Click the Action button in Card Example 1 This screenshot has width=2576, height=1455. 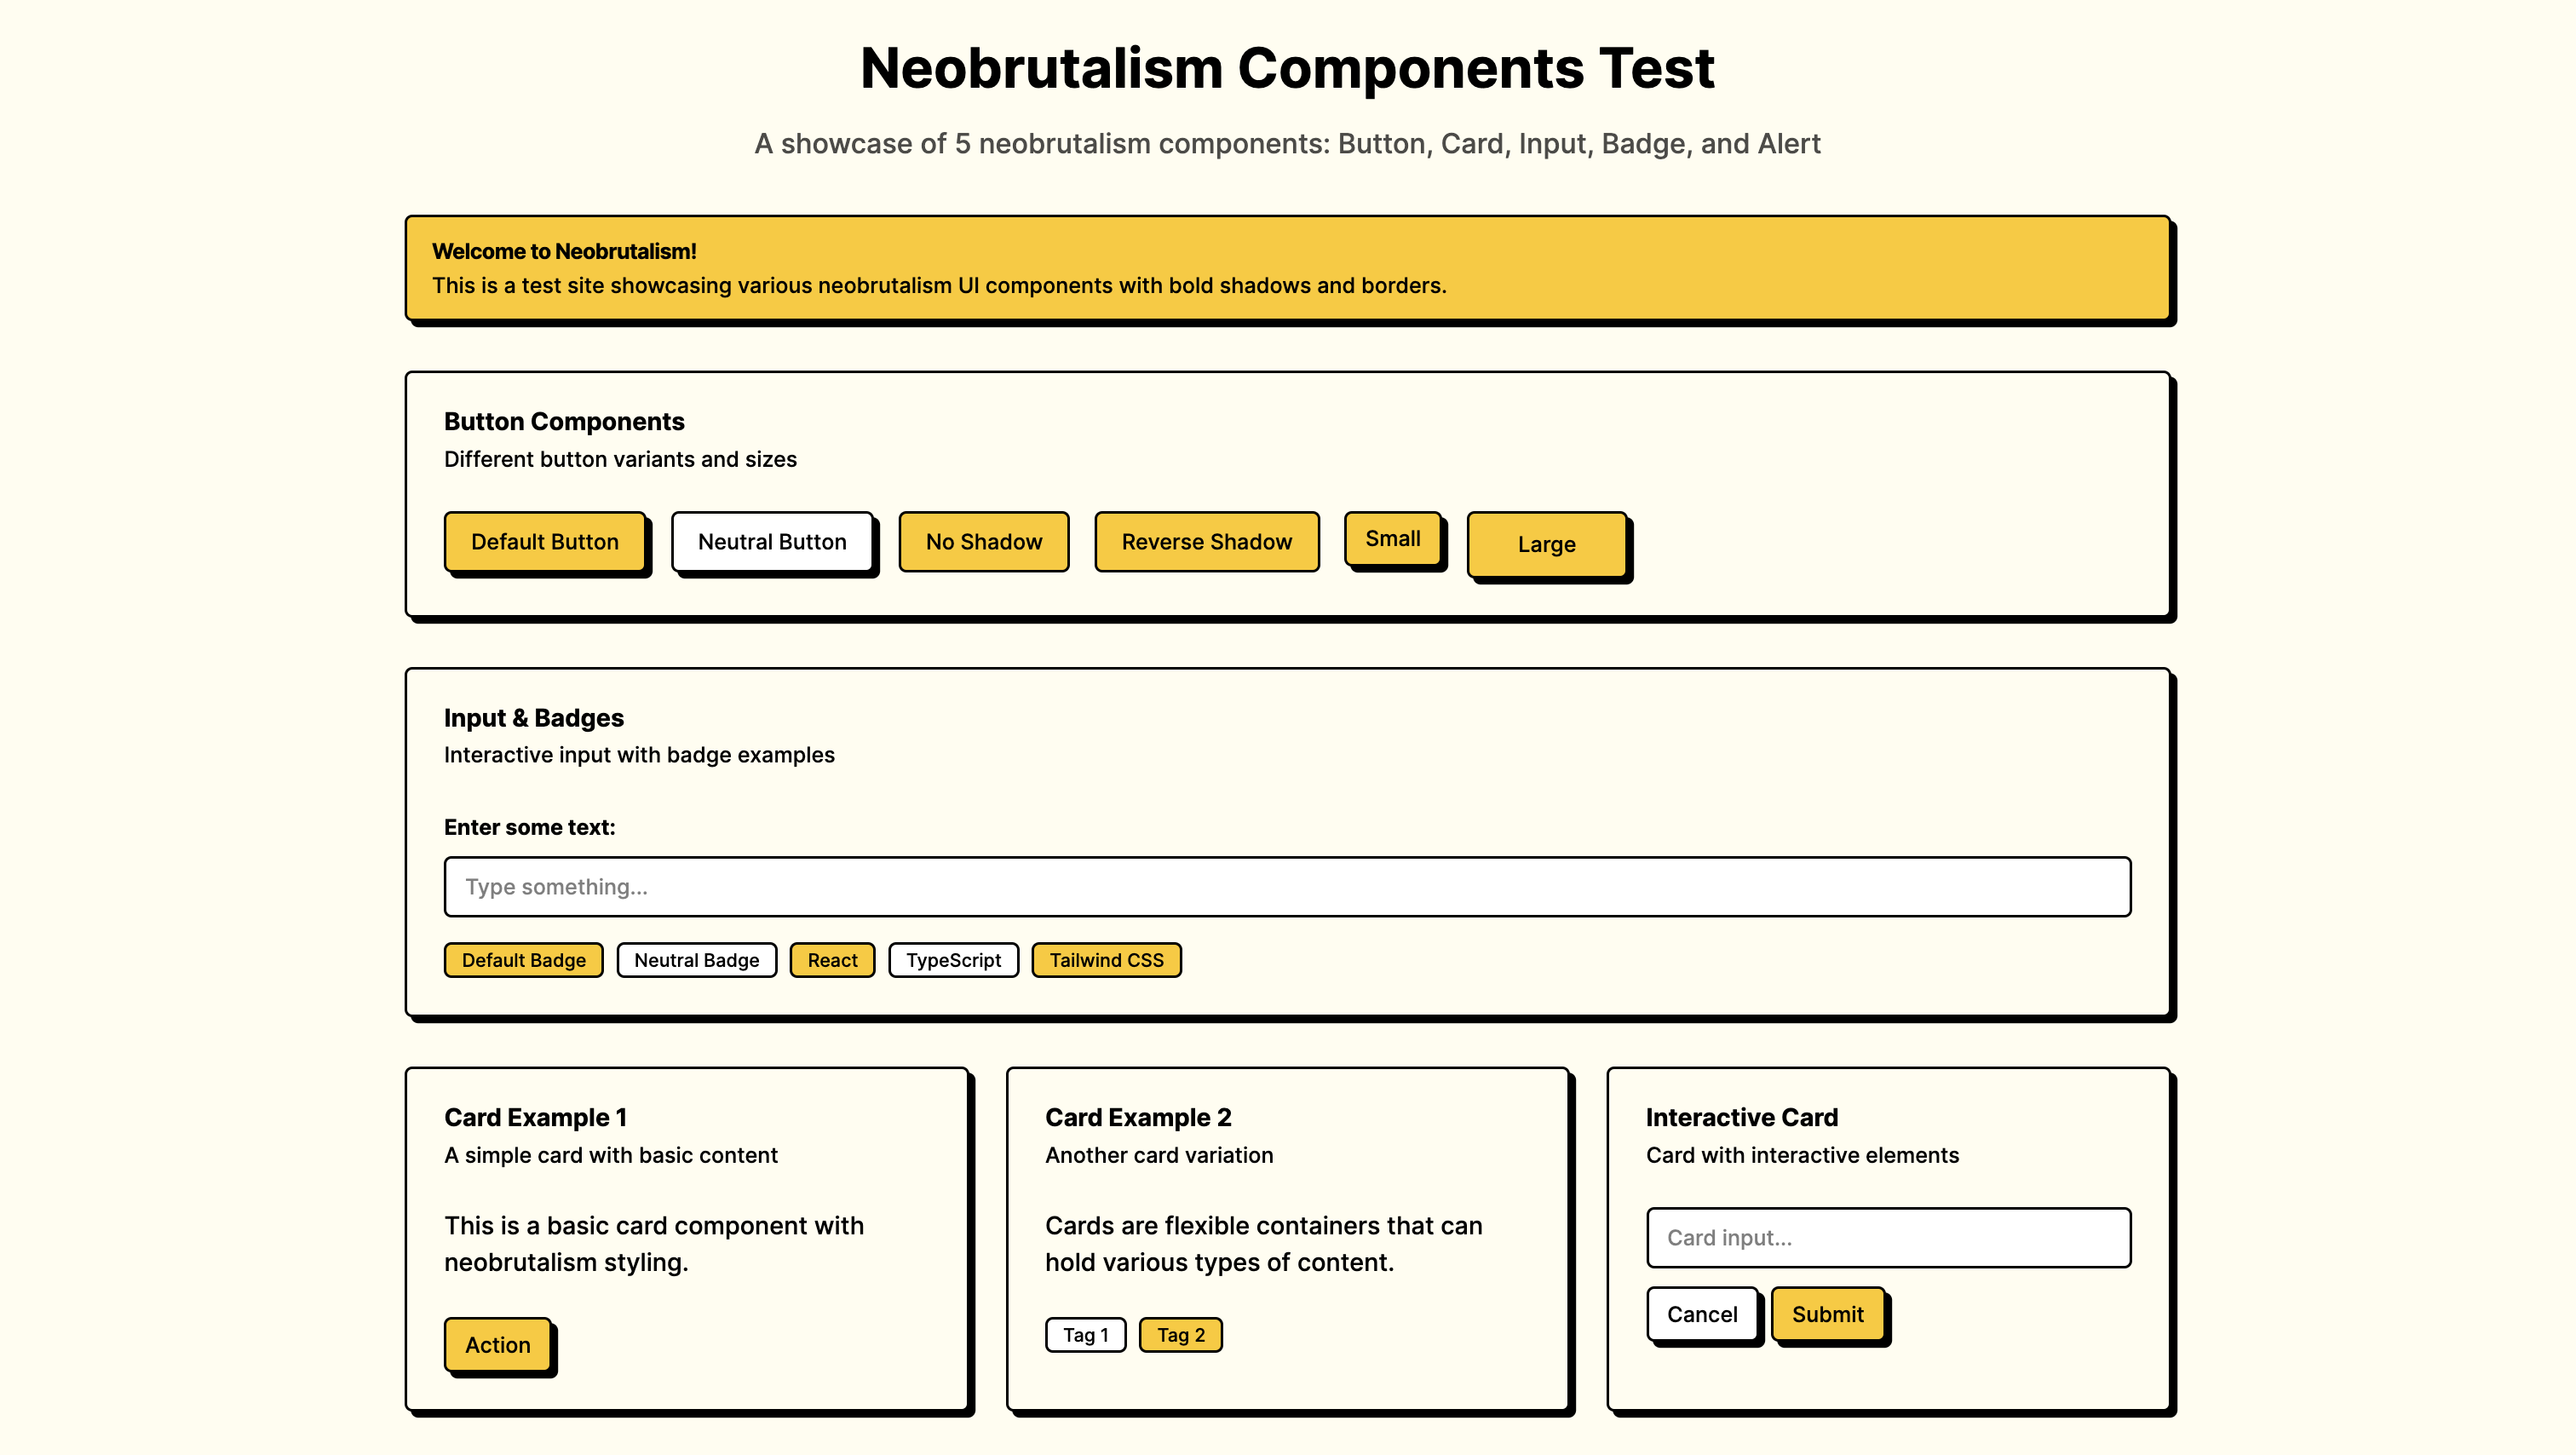tap(498, 1344)
